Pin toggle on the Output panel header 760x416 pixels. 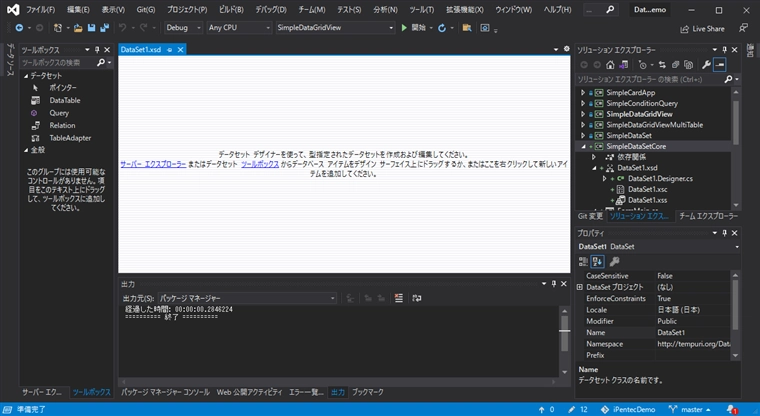pyautogui.click(x=554, y=284)
